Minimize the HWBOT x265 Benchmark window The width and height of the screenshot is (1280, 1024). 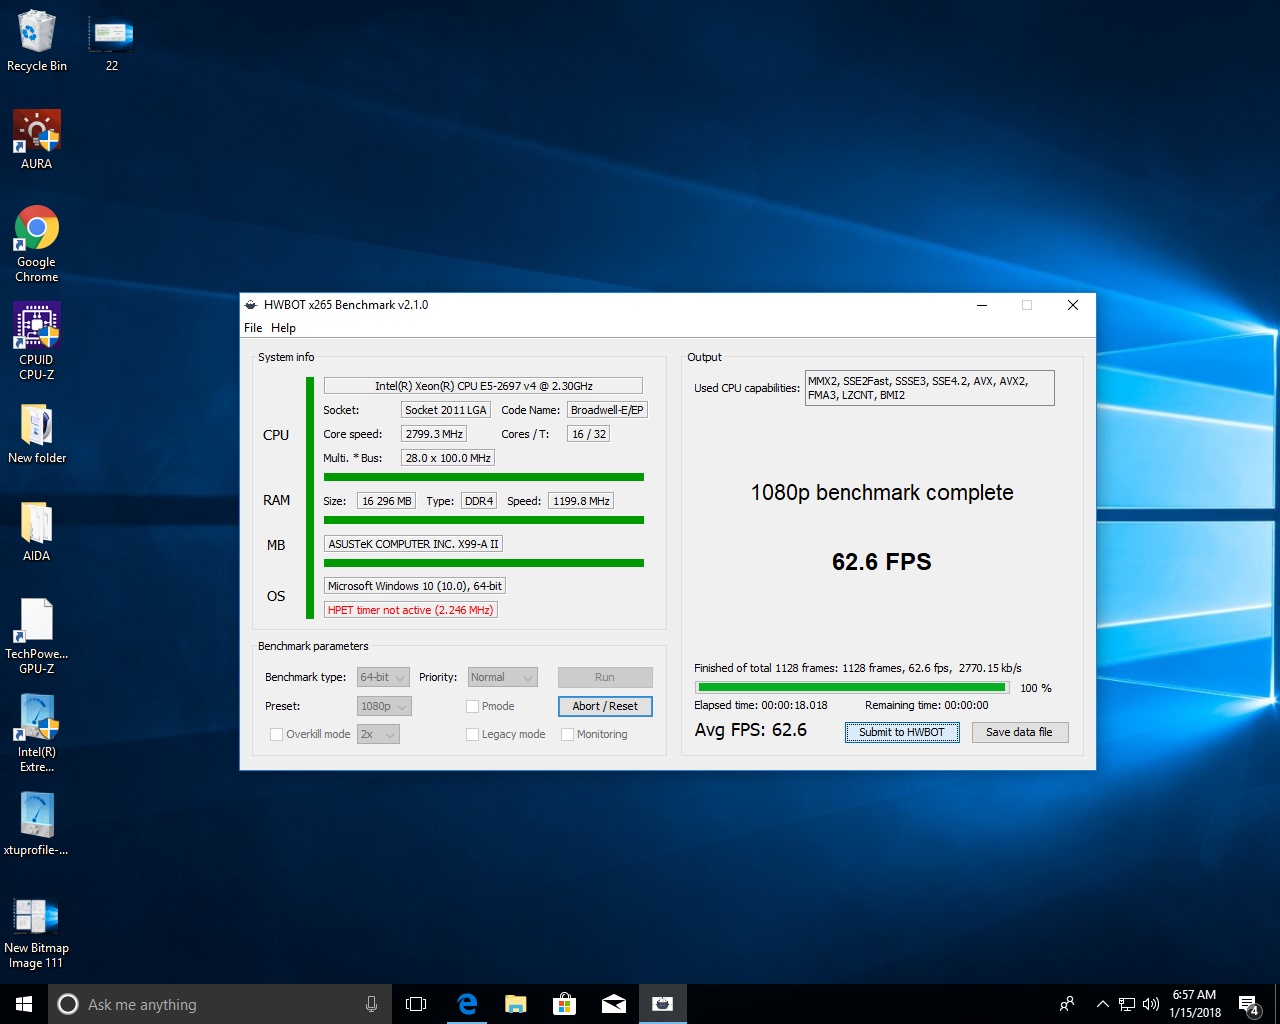point(982,305)
